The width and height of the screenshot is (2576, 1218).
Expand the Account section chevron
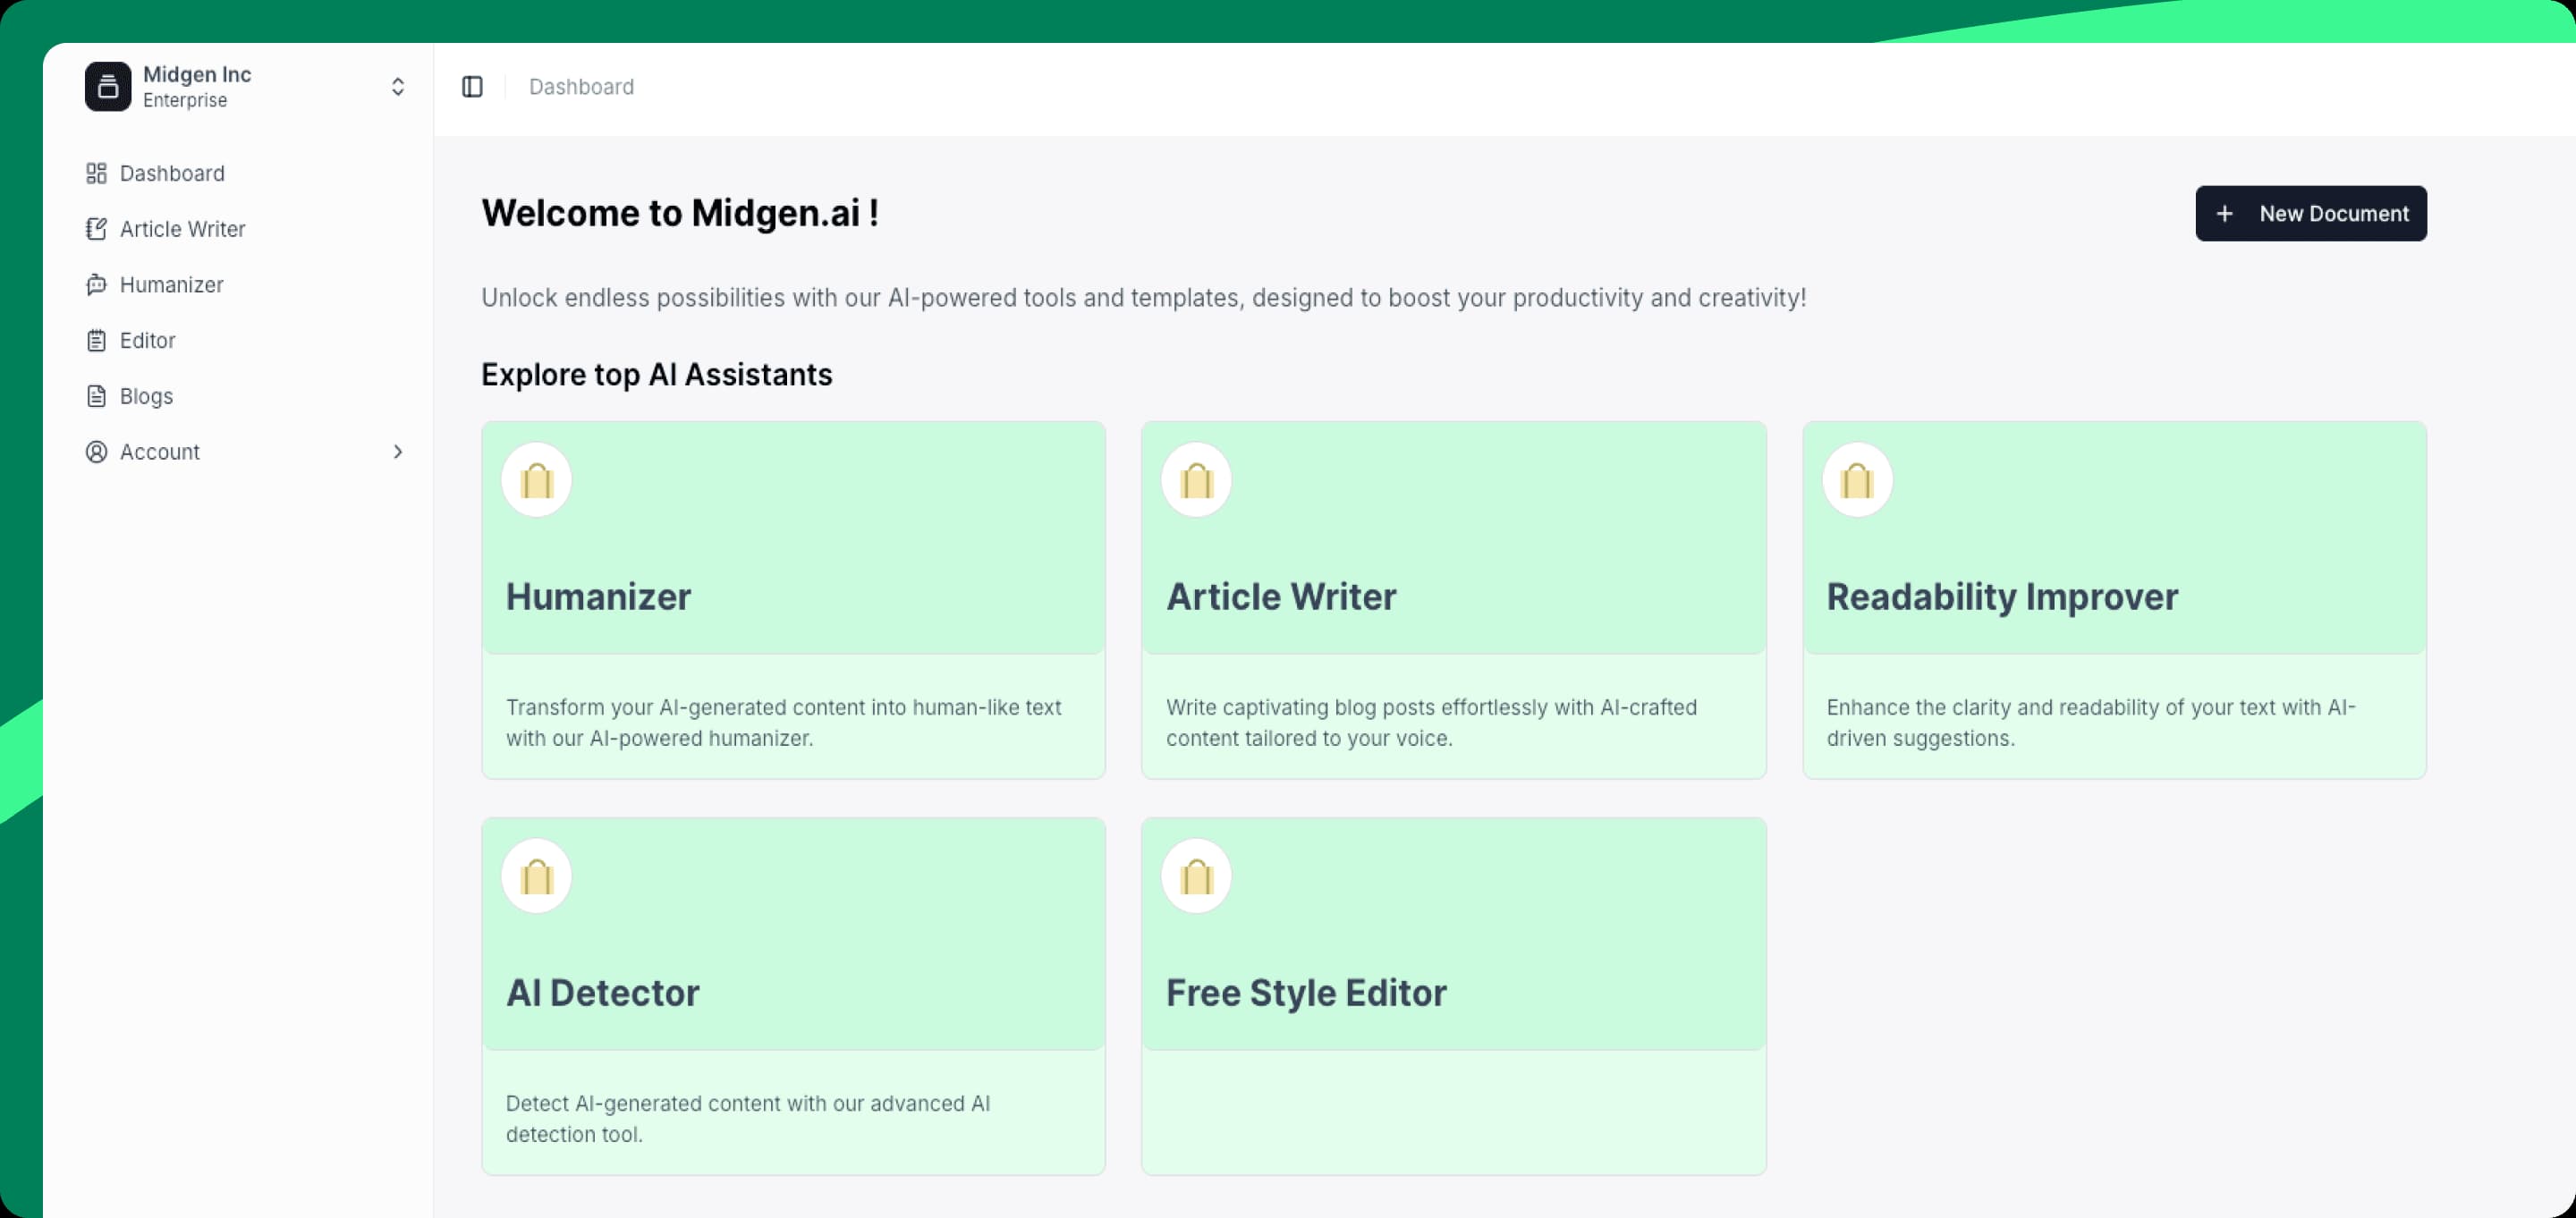click(x=399, y=451)
